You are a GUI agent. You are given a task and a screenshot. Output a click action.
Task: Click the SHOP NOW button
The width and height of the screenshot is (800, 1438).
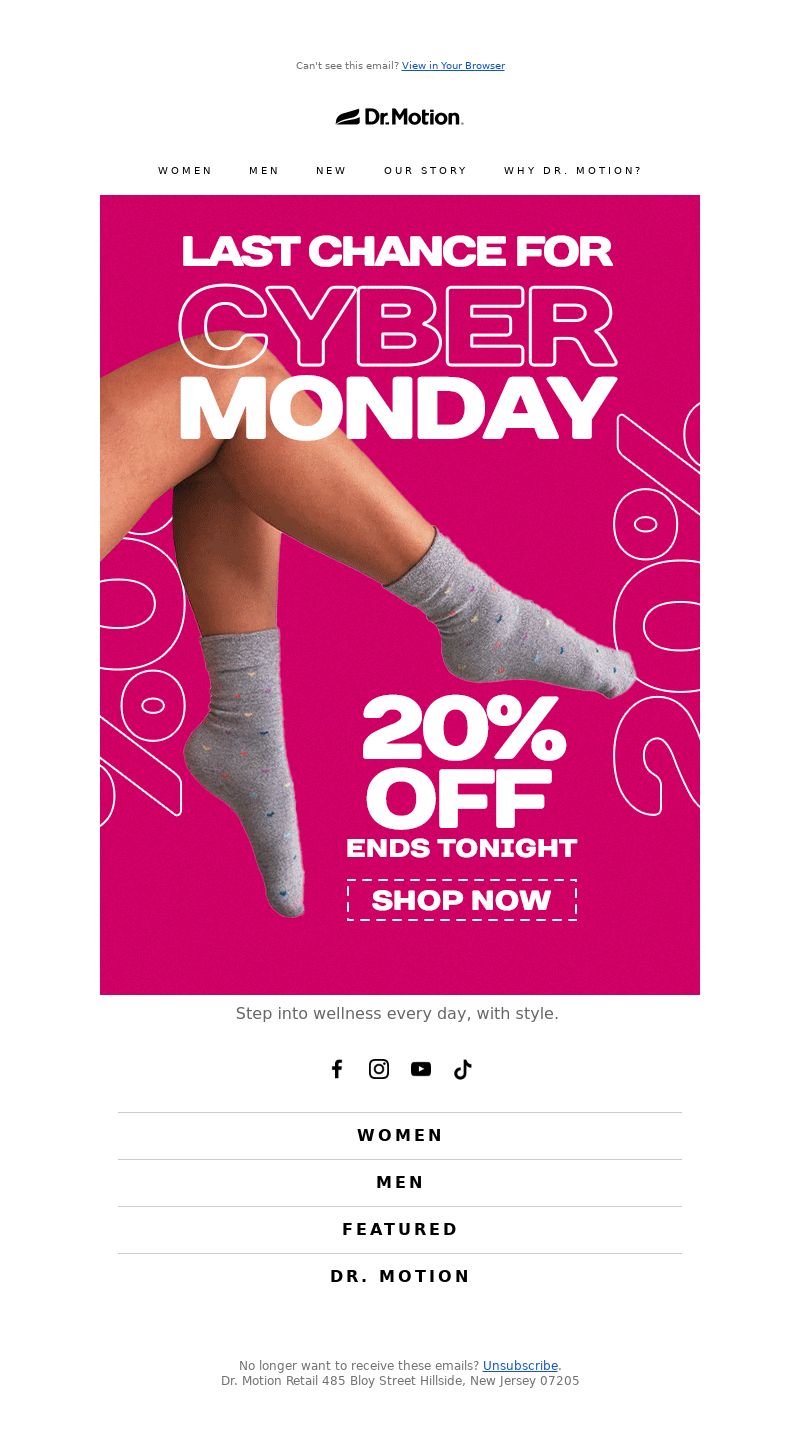(462, 900)
